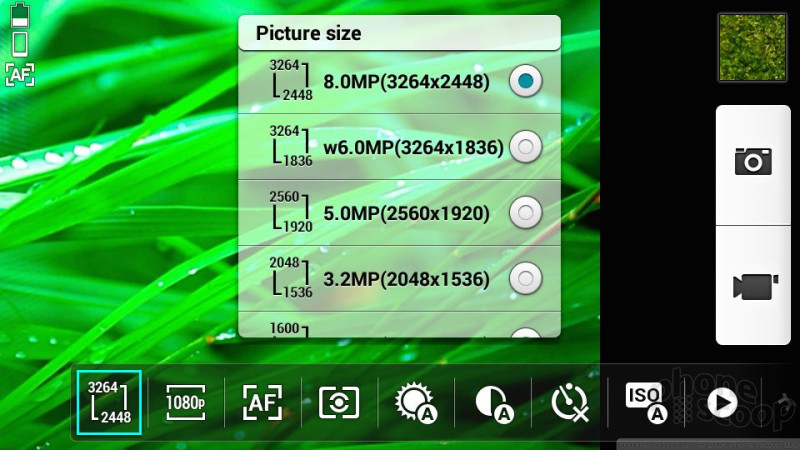Viewport: 800px width, 450px height.
Task: Tap the AF indicator in status area
Action: (20, 75)
